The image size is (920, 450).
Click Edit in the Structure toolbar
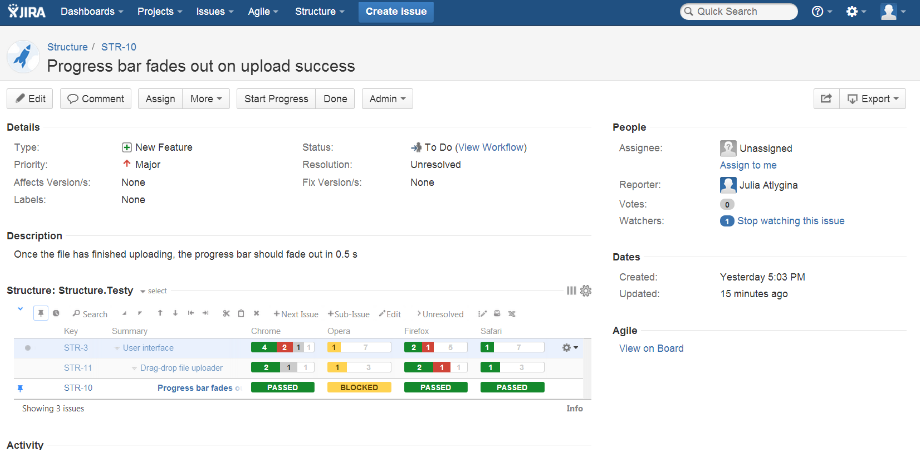point(390,314)
